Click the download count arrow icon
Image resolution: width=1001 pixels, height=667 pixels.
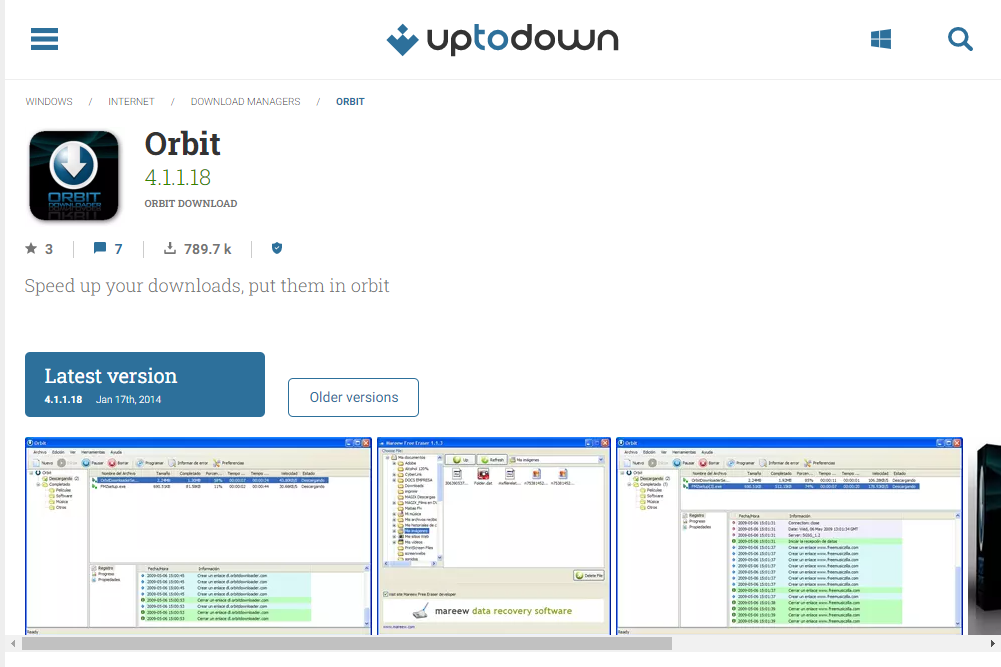[x=170, y=248]
